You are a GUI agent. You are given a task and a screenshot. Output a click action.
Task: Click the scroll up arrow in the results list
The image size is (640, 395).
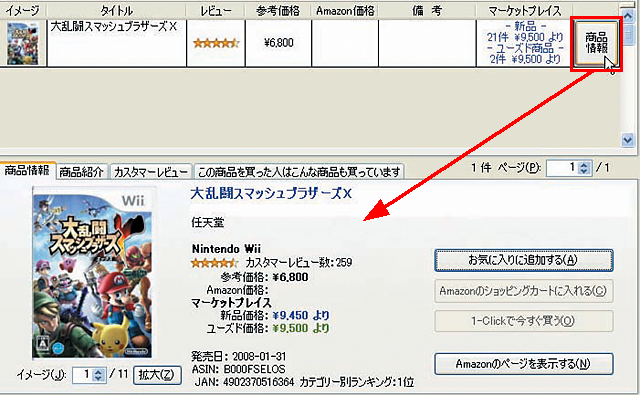click(x=628, y=16)
